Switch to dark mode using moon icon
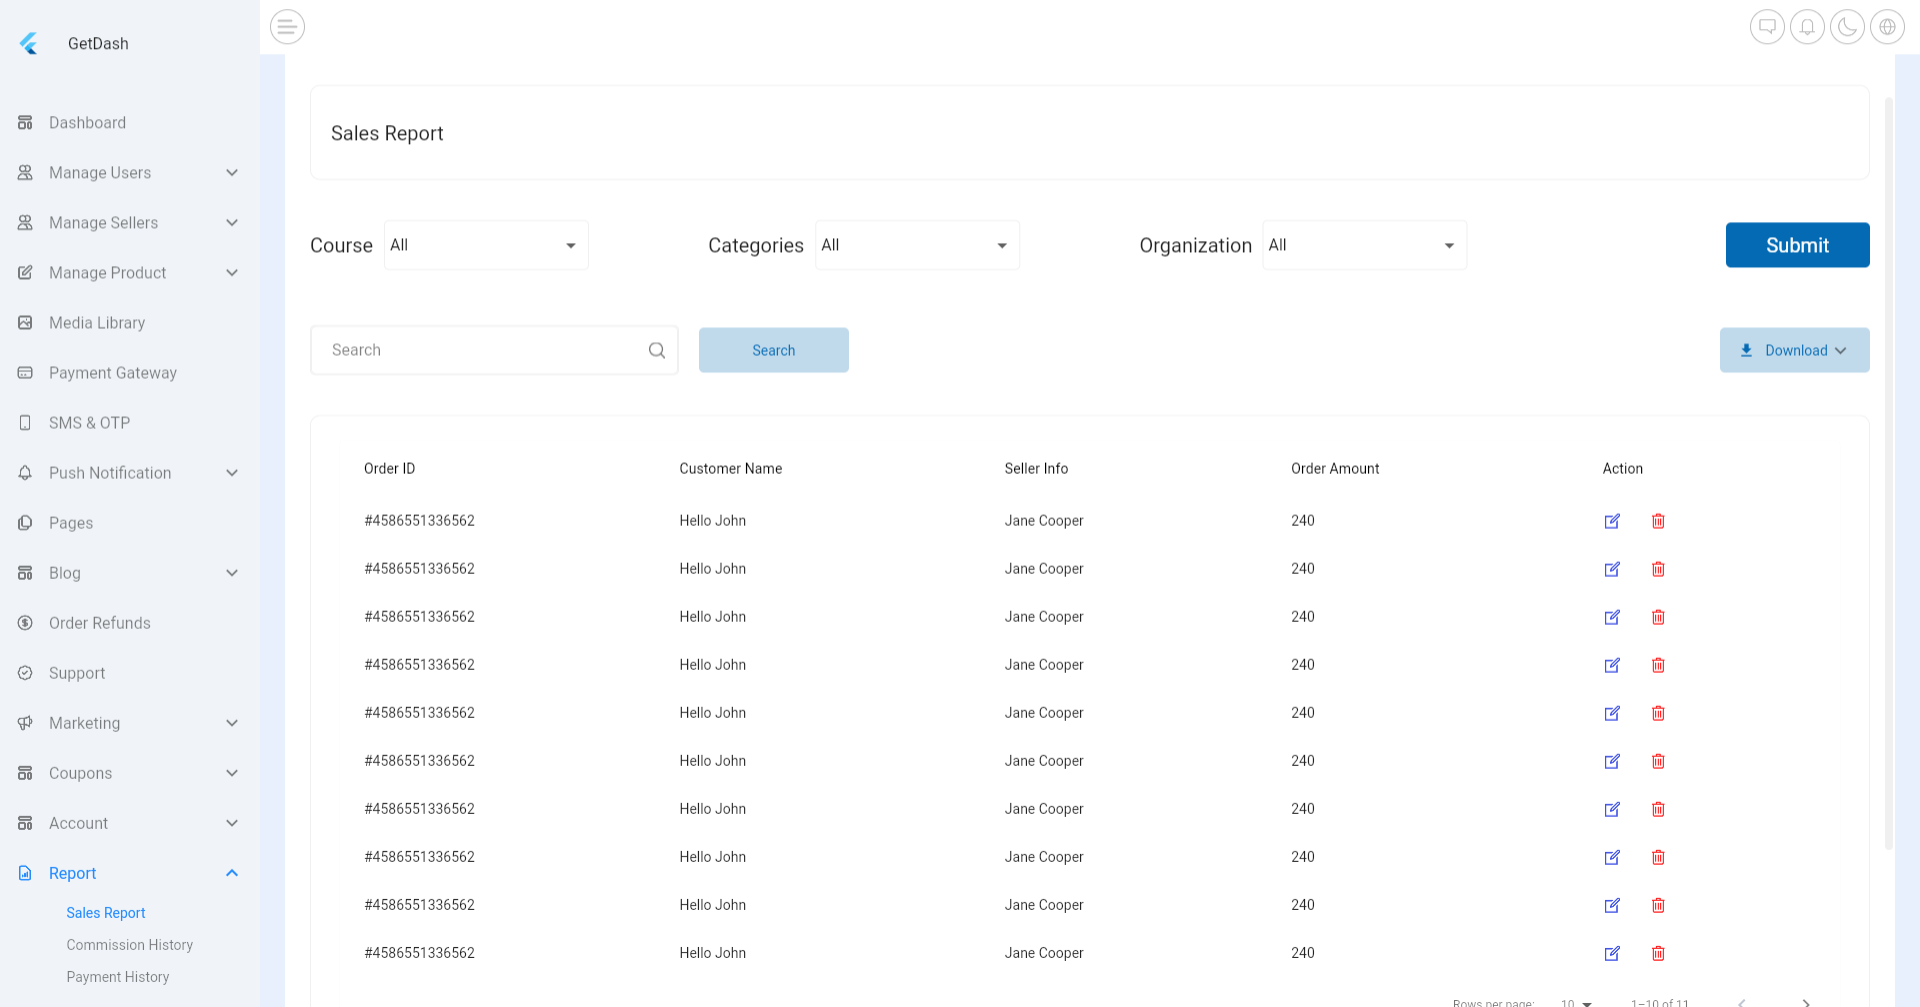The image size is (1920, 1007). [1846, 27]
